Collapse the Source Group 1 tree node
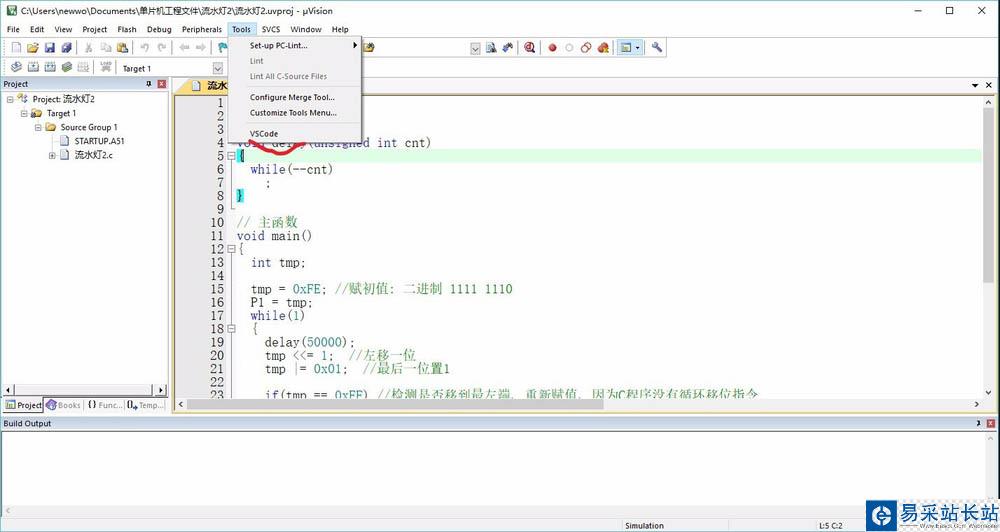The width and height of the screenshot is (1000, 532). pos(38,127)
